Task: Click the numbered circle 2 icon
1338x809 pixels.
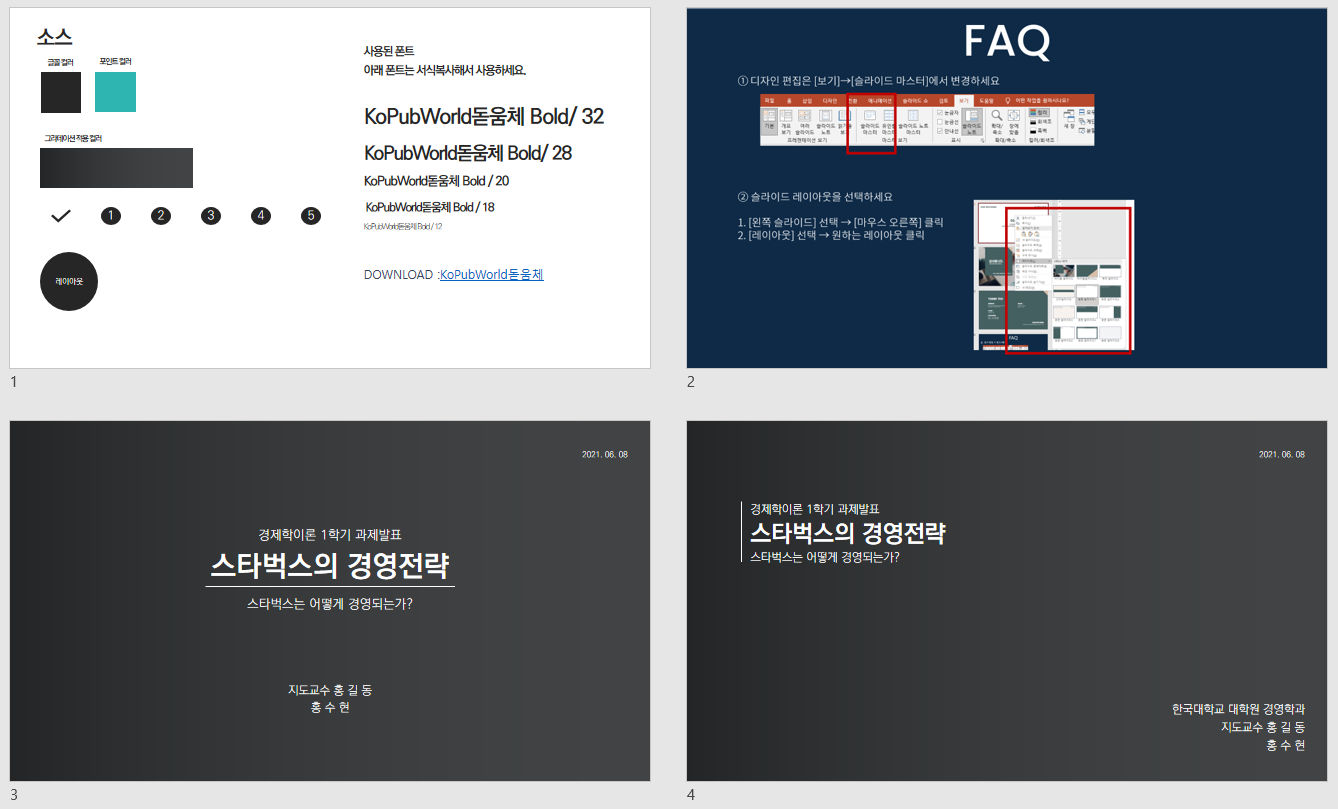Action: 161,215
